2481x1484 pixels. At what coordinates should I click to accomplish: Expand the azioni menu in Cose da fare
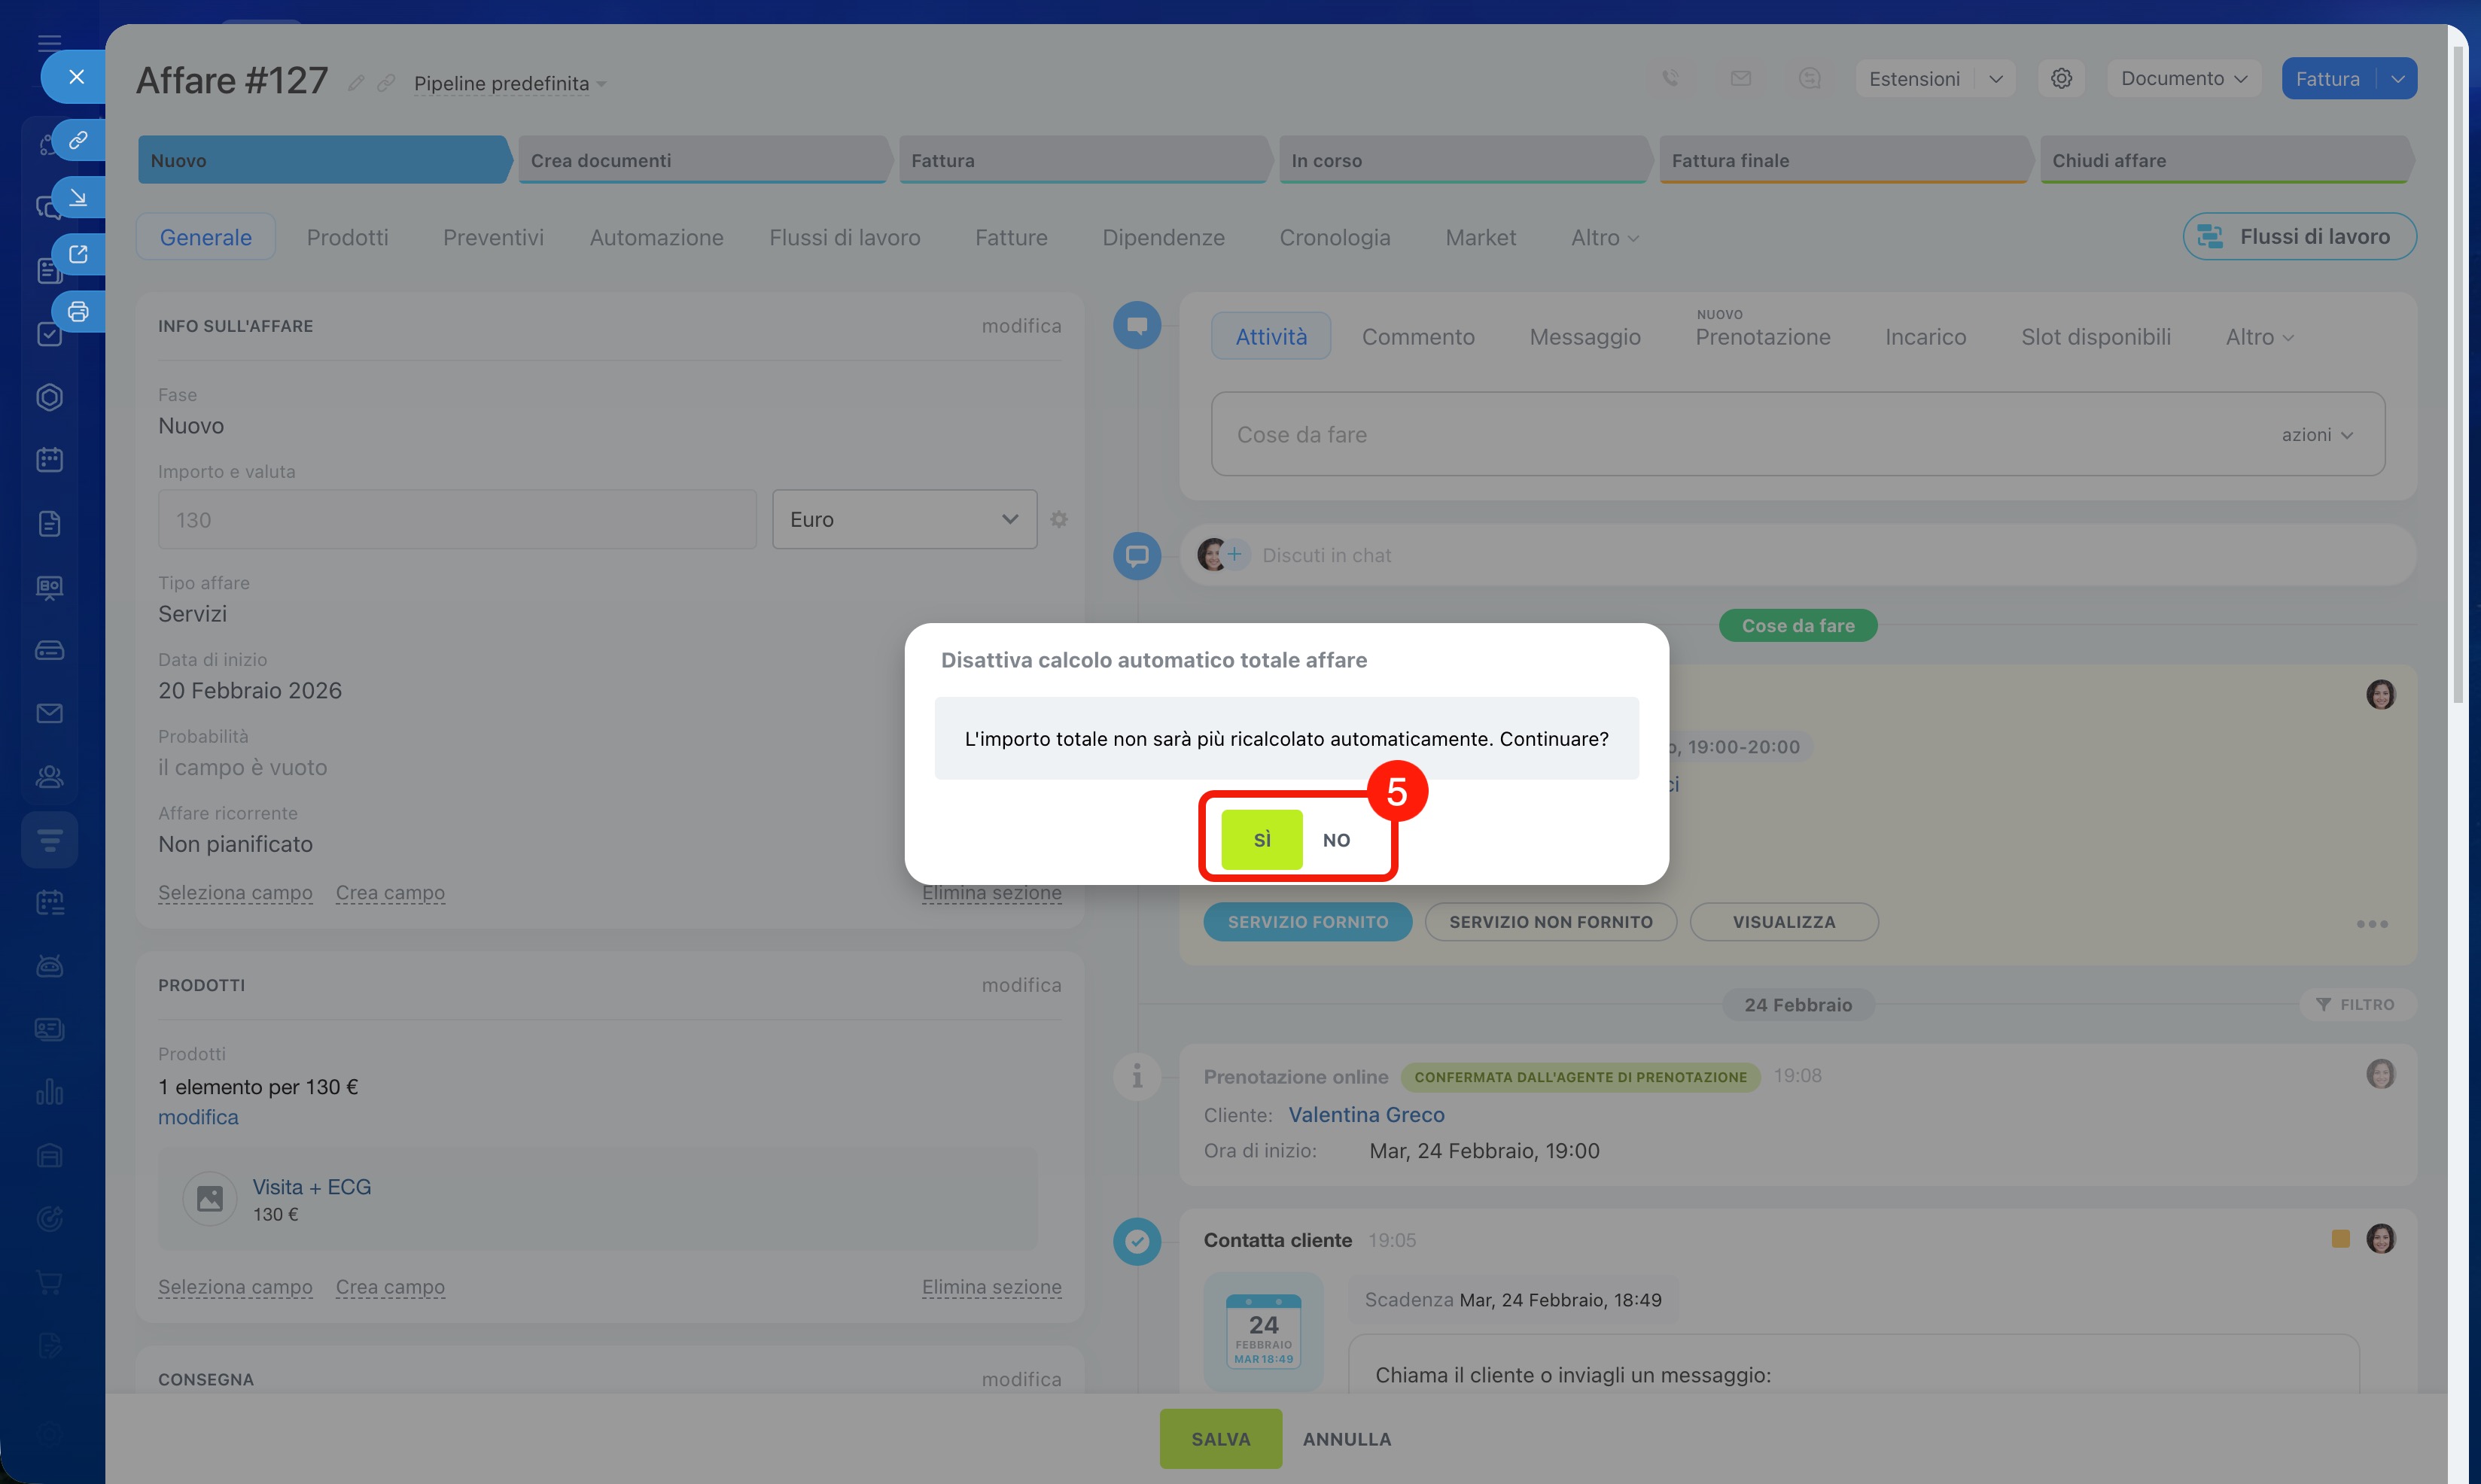coord(2317,435)
